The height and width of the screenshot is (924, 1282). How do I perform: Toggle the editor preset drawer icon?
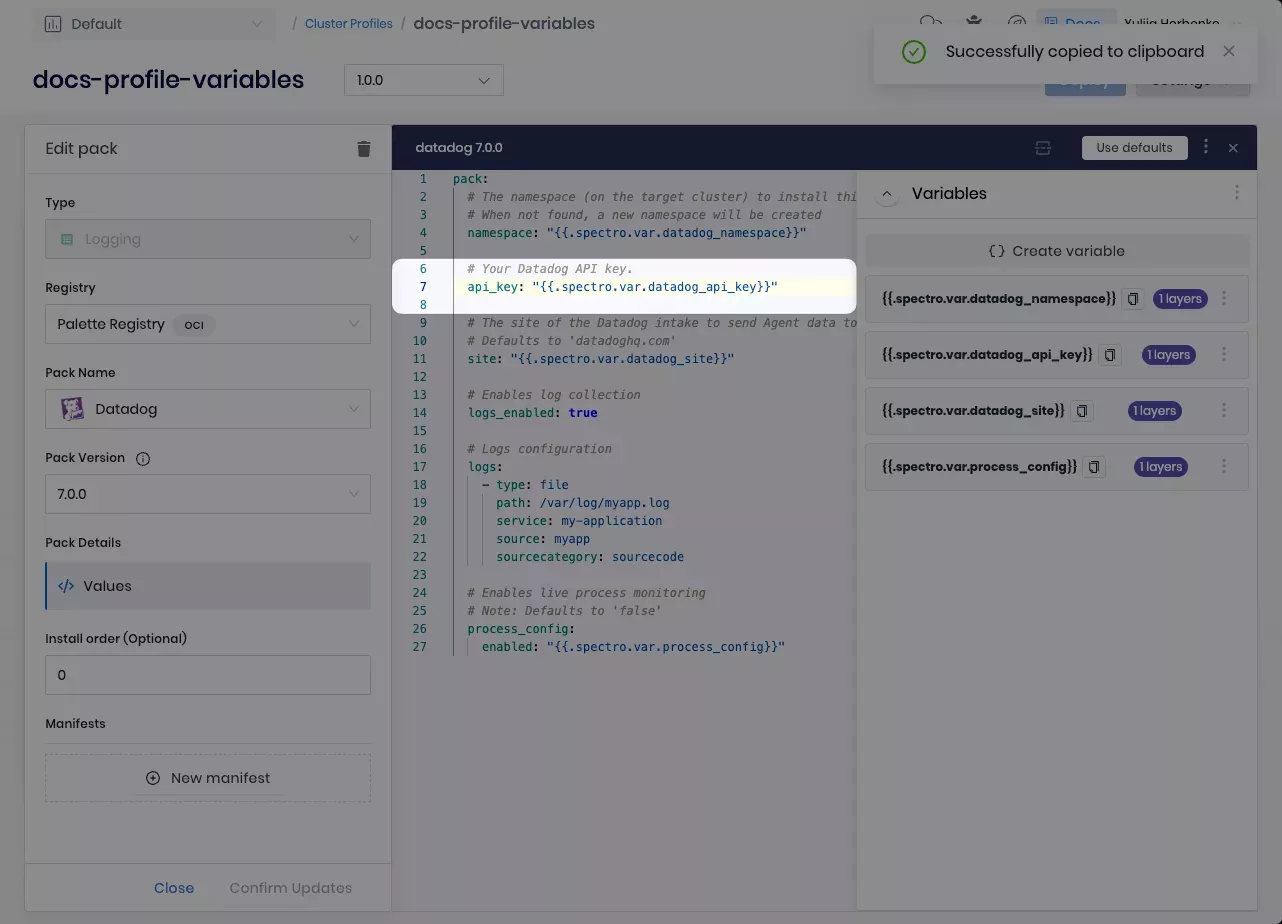click(x=1043, y=148)
